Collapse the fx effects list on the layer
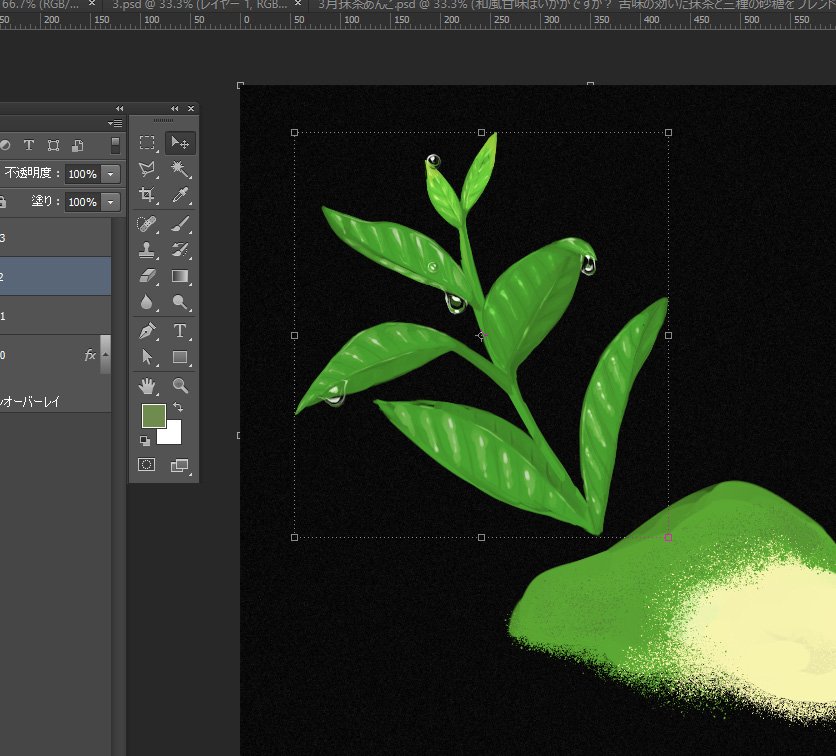 pyautogui.click(x=106, y=355)
